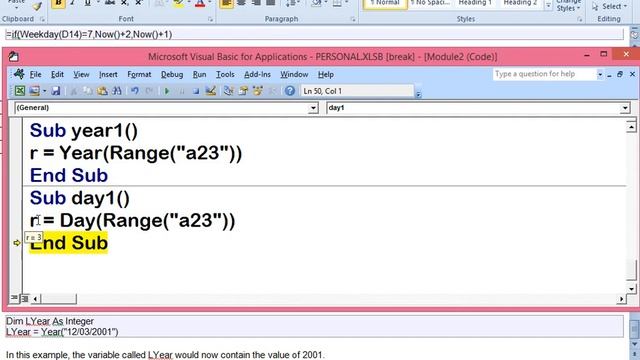Click the r = Year(Range("a23")) line
640x360 pixels.
point(136,153)
